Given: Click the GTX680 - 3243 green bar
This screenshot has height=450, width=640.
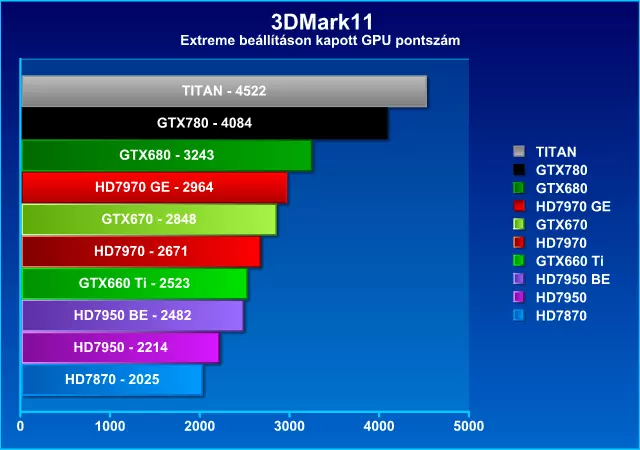Looking at the screenshot, I should (166, 155).
